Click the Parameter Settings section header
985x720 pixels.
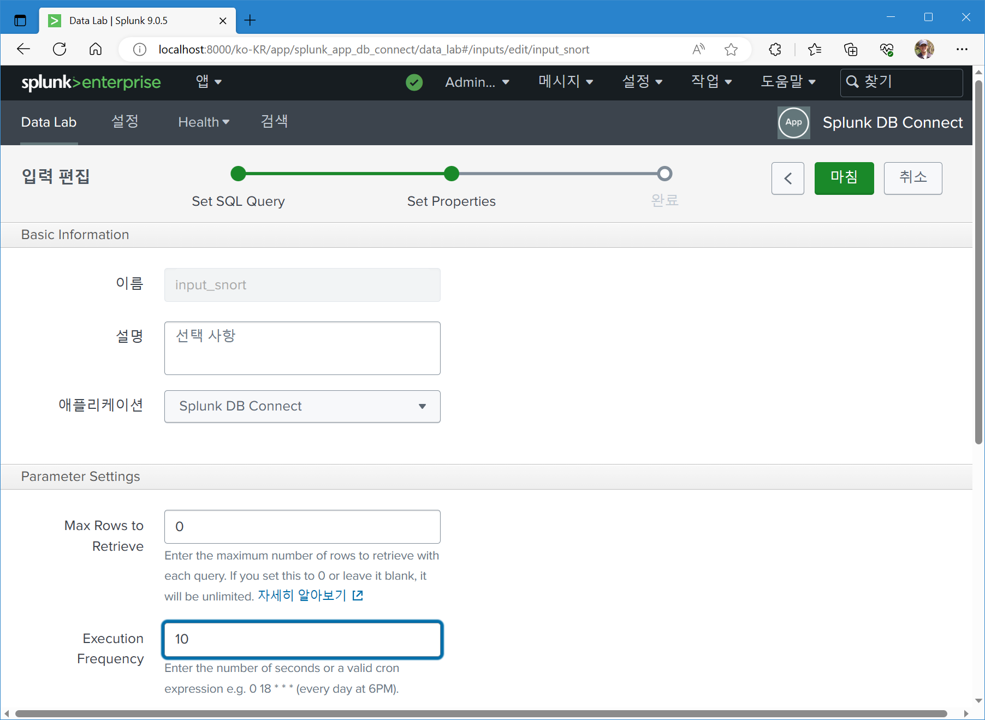[80, 476]
